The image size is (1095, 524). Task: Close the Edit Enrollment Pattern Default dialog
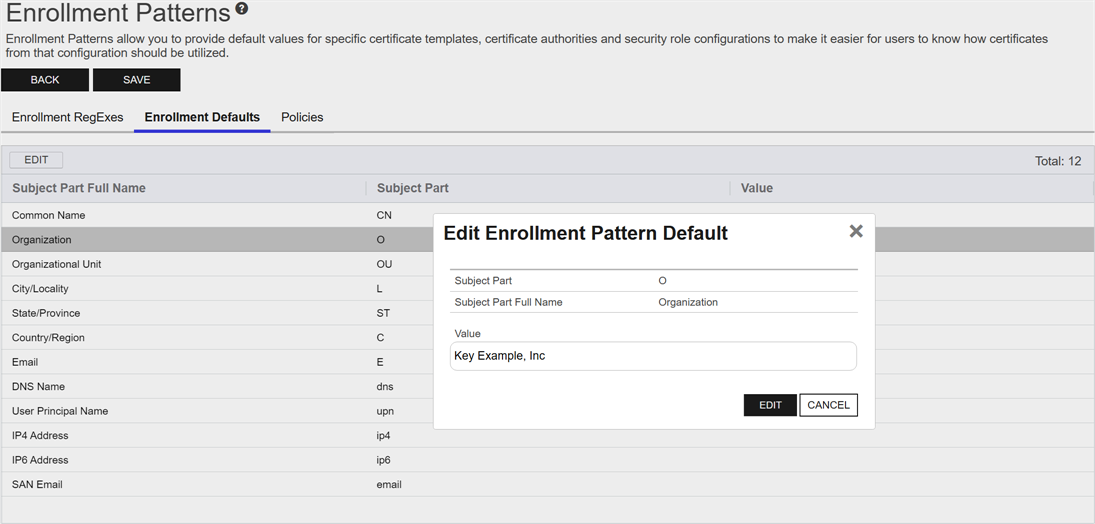click(855, 231)
